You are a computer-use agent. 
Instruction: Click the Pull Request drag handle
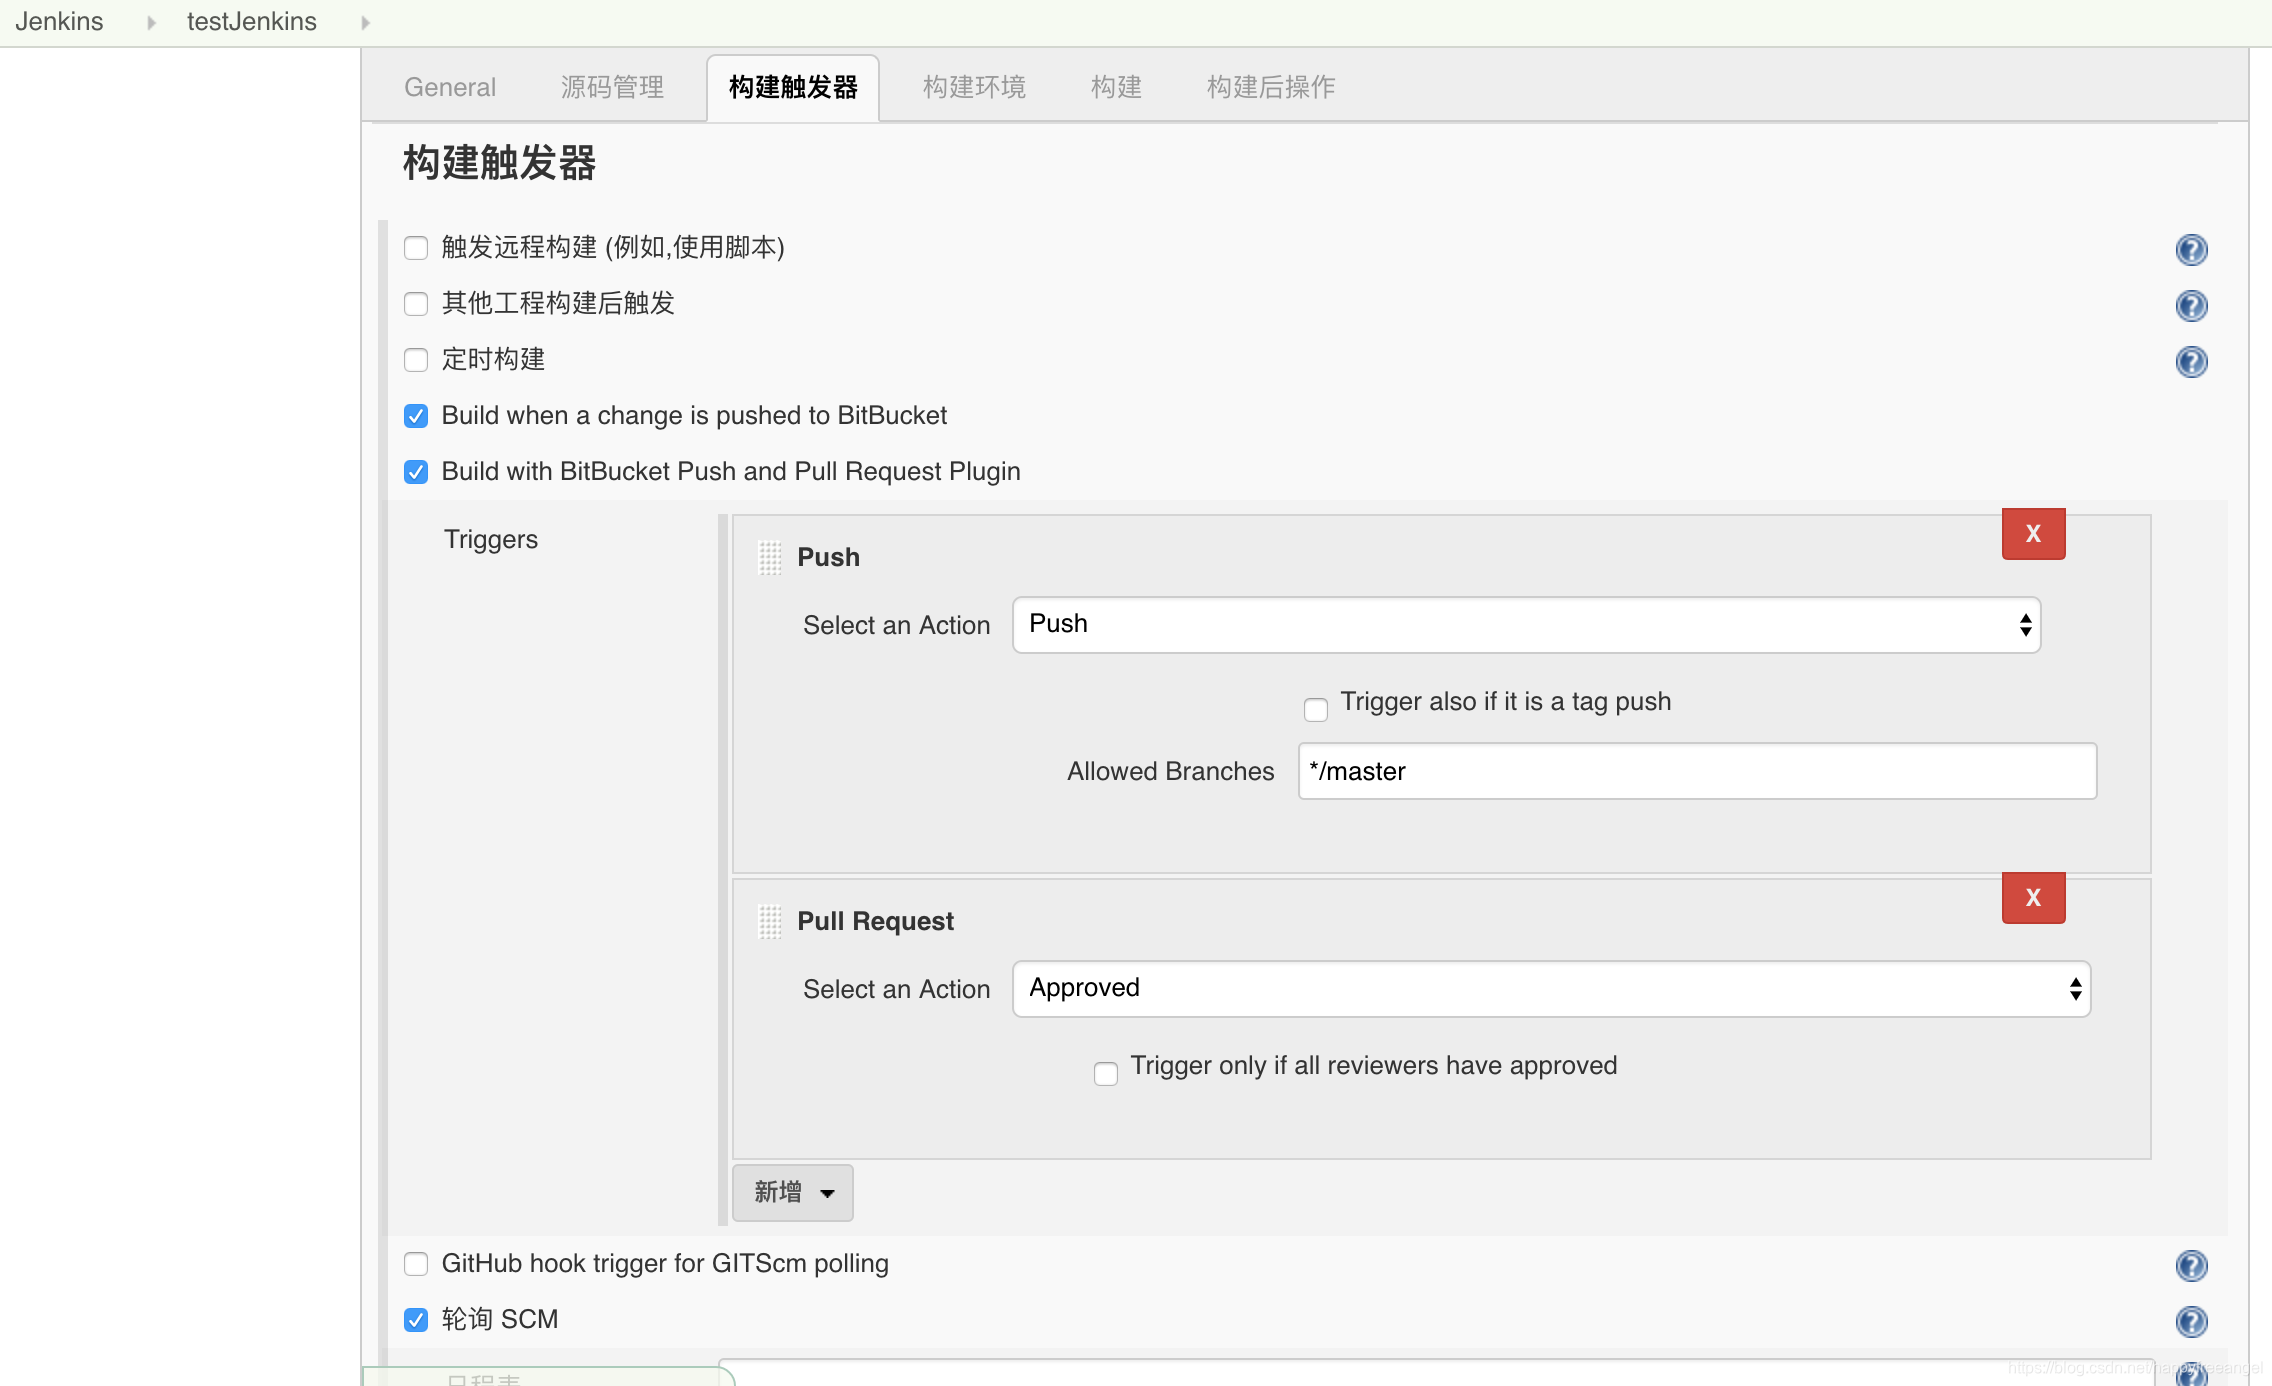click(769, 921)
